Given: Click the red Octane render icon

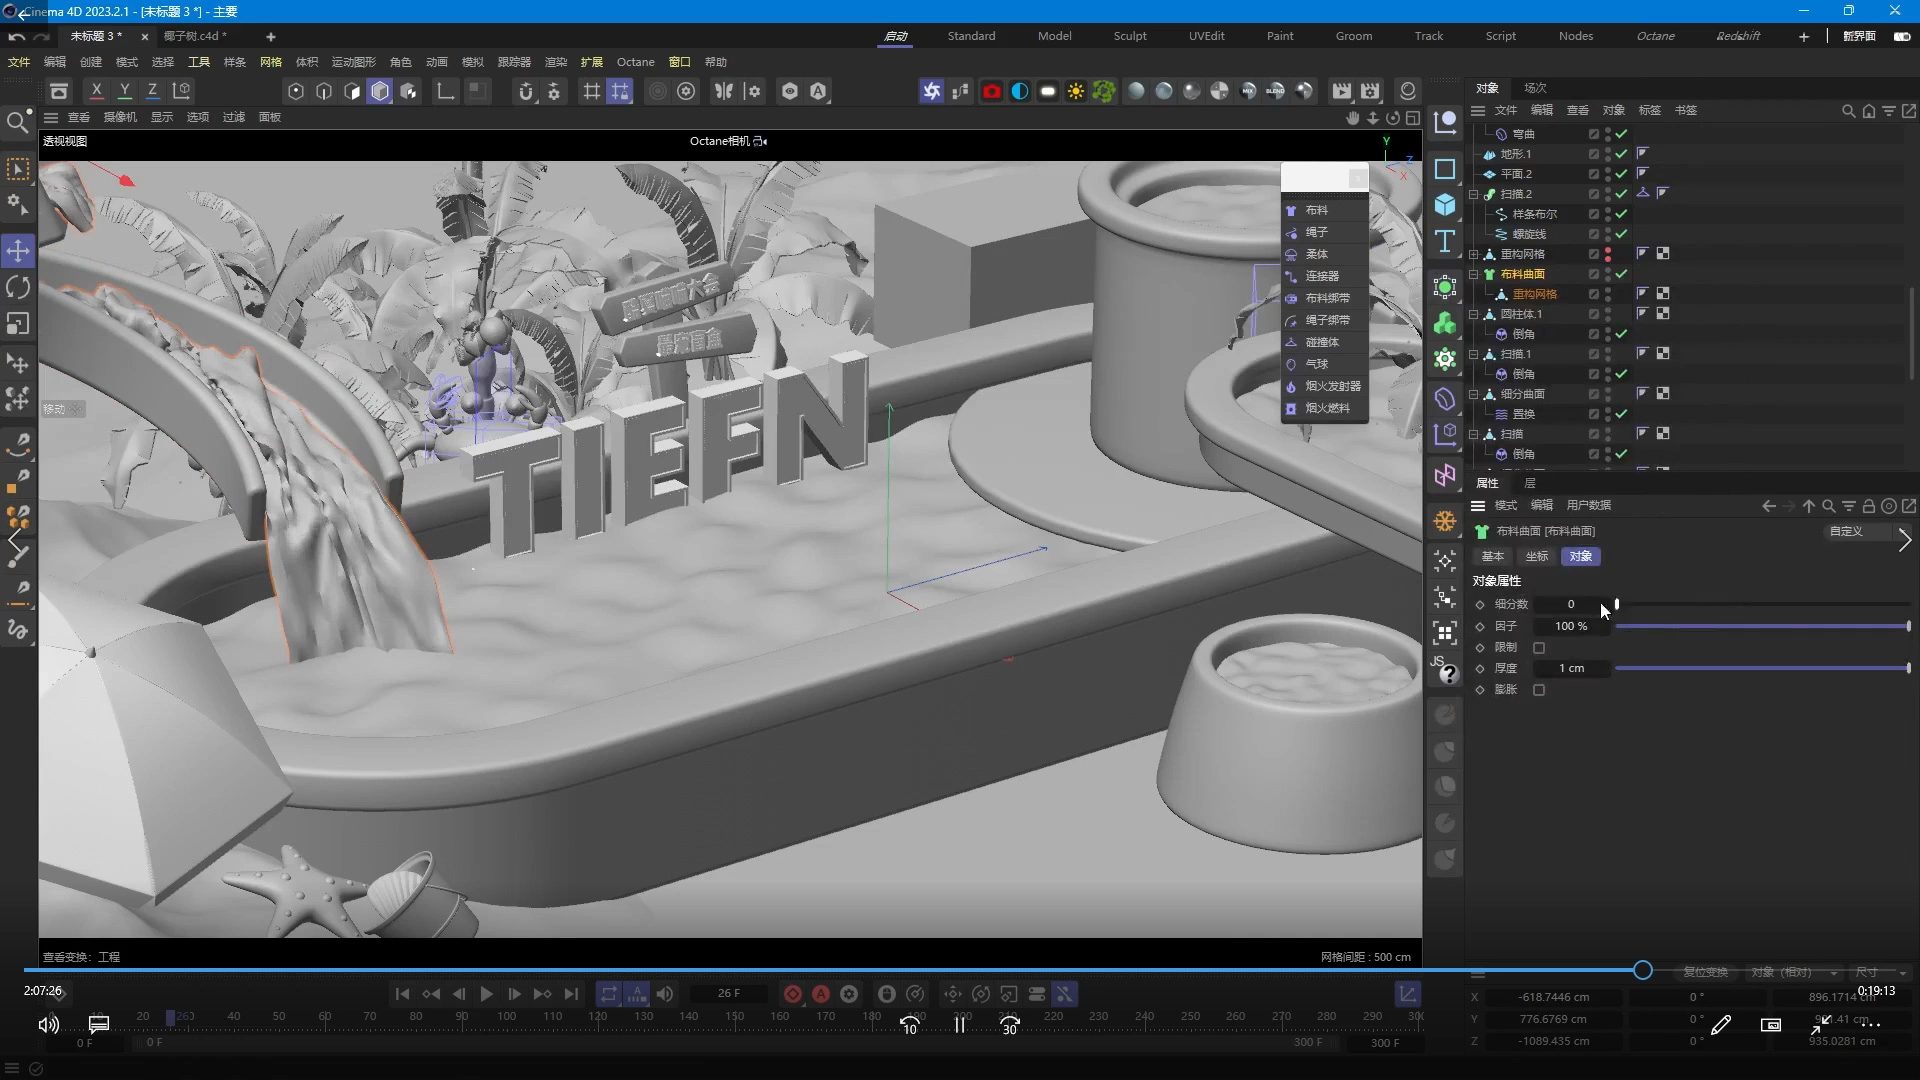Looking at the screenshot, I should pyautogui.click(x=991, y=91).
